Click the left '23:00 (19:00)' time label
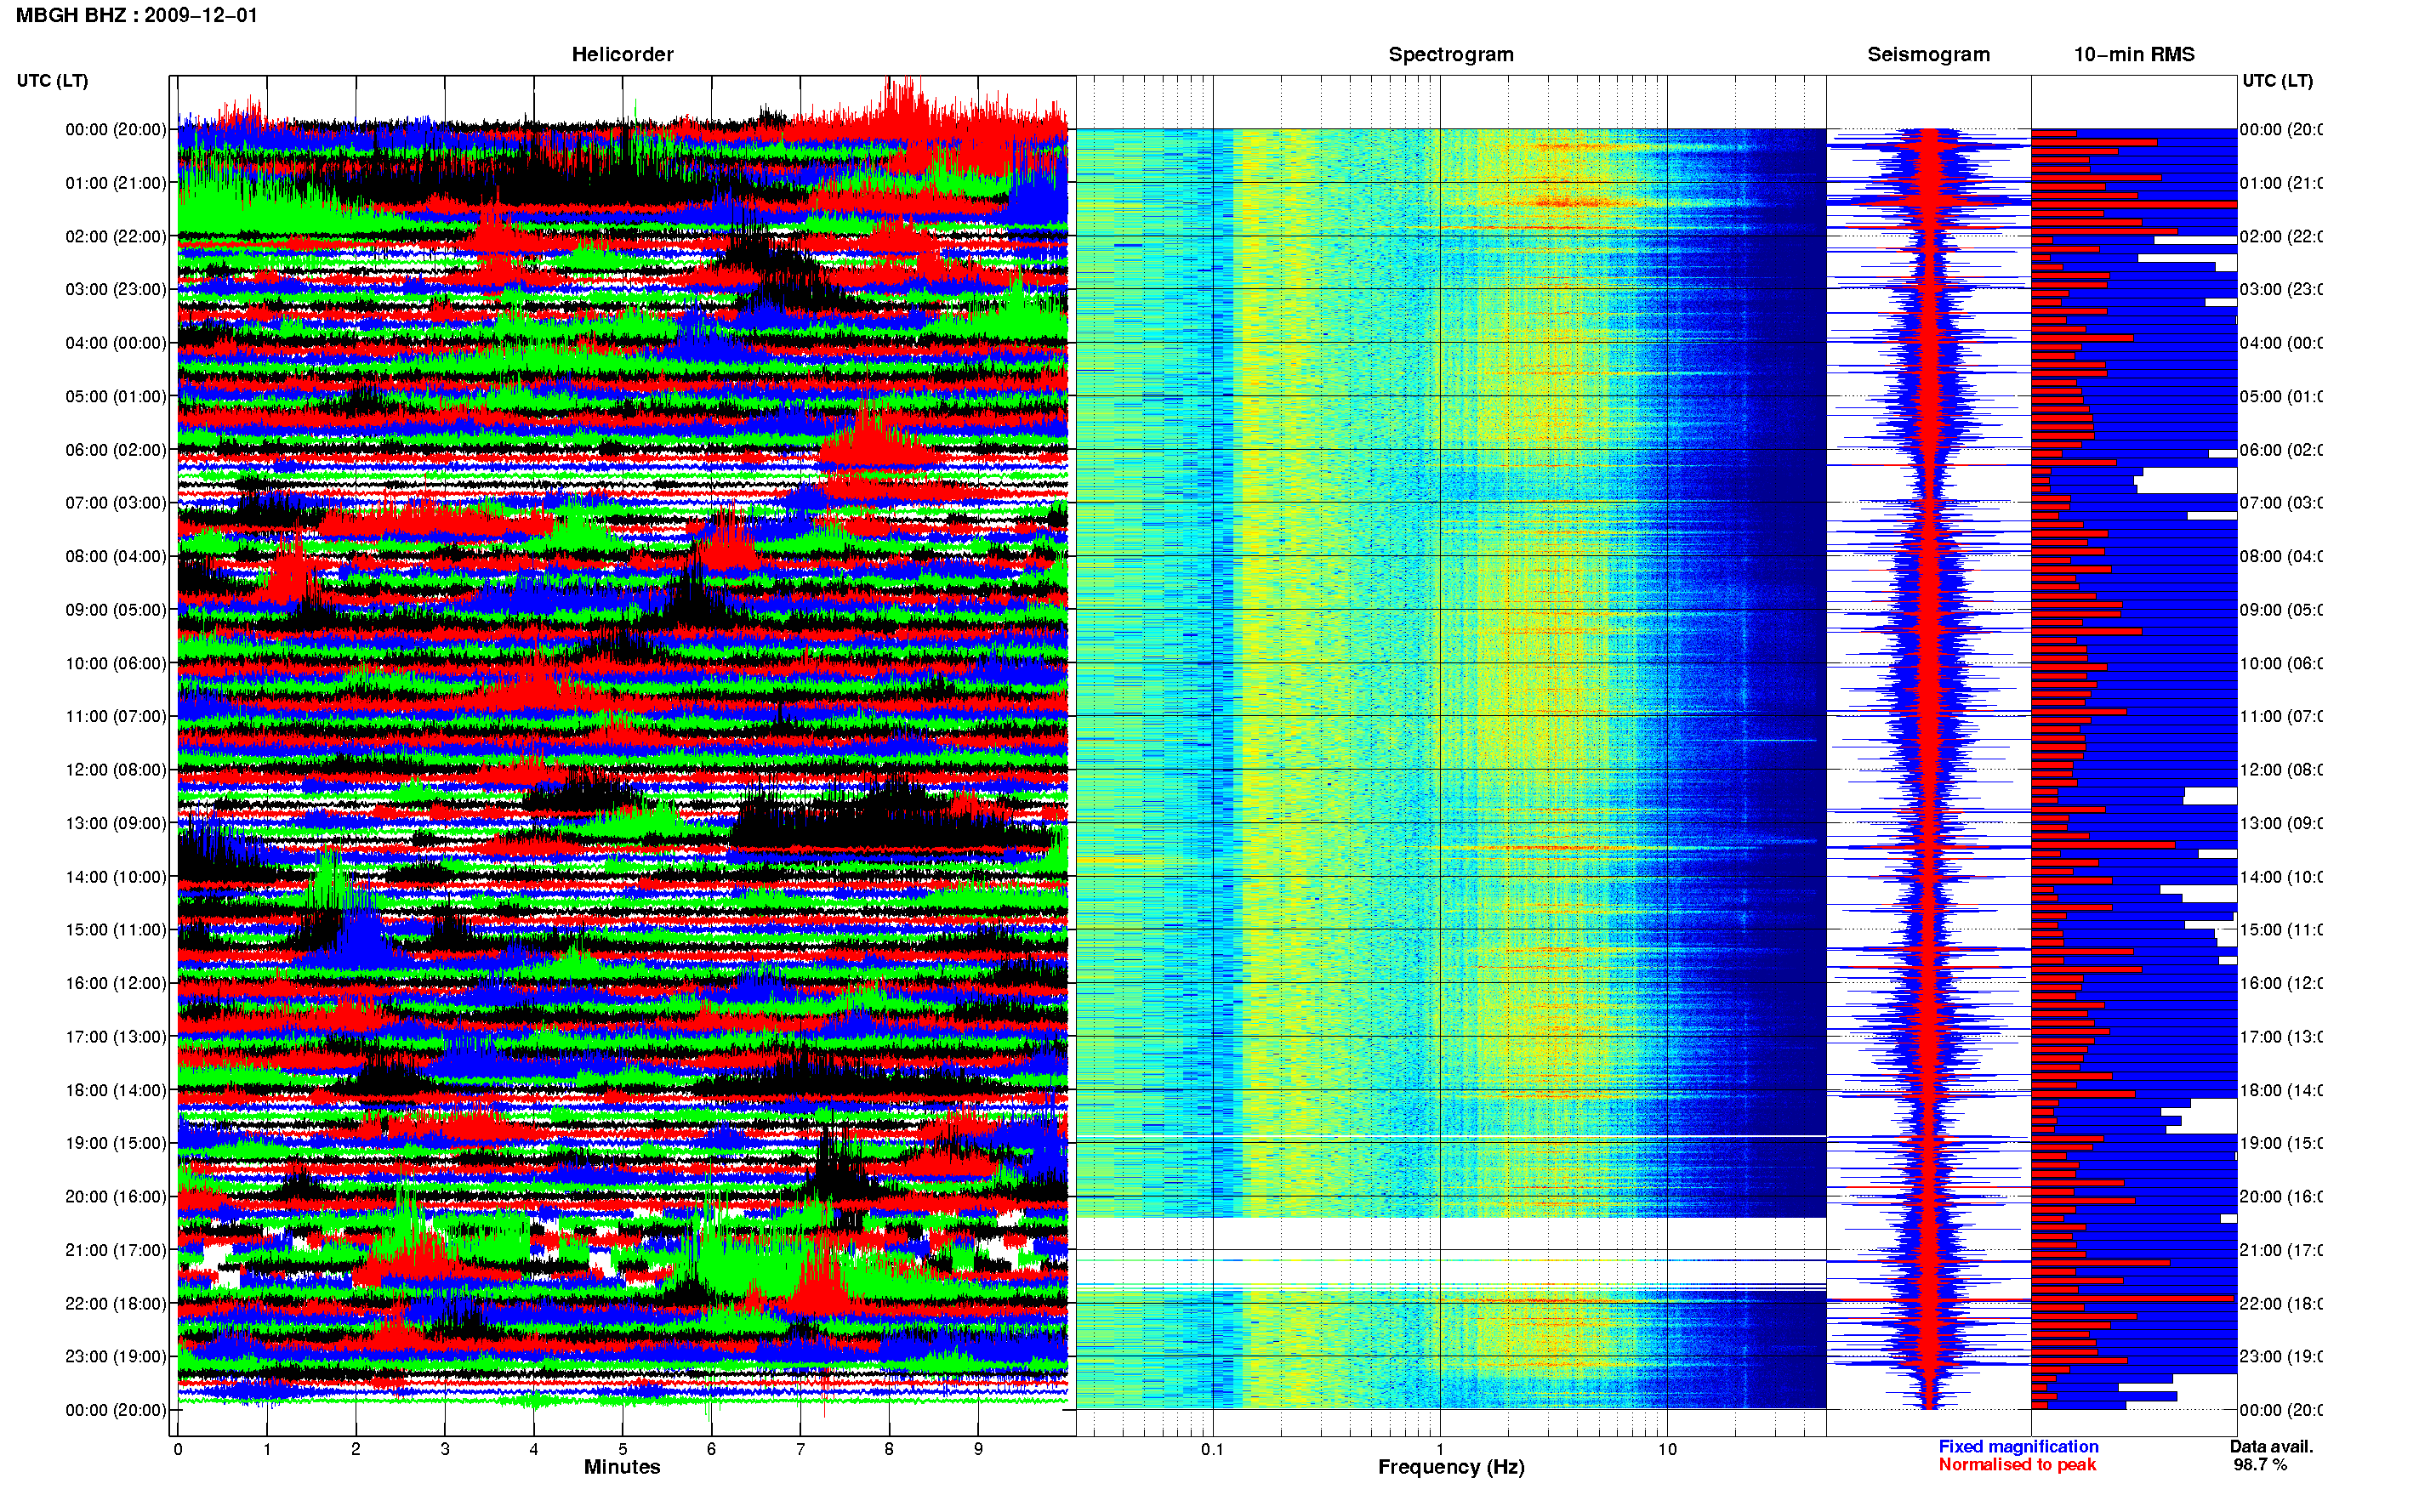Screen dimensions: 2419x1512 coord(116,1356)
